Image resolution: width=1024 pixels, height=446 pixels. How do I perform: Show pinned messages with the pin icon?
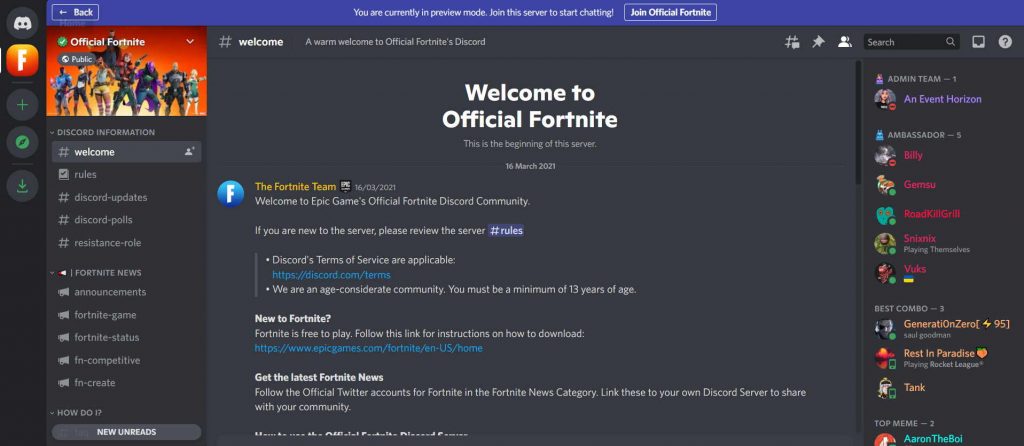pos(818,42)
